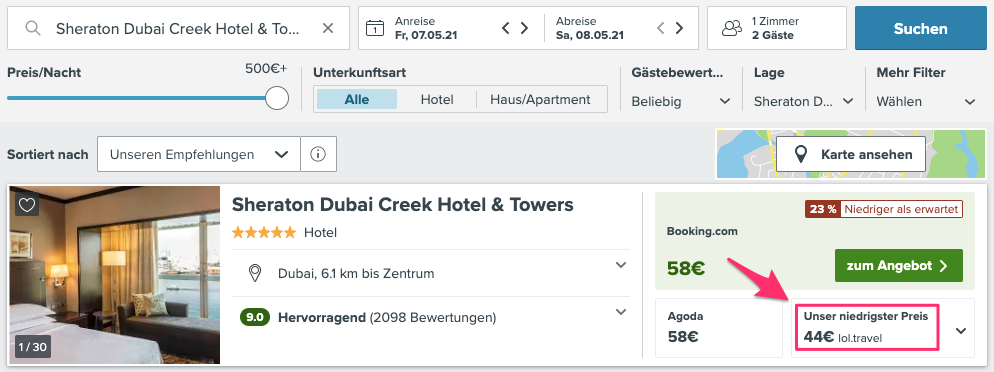Advance Abreise date with right arrow

point(679,28)
